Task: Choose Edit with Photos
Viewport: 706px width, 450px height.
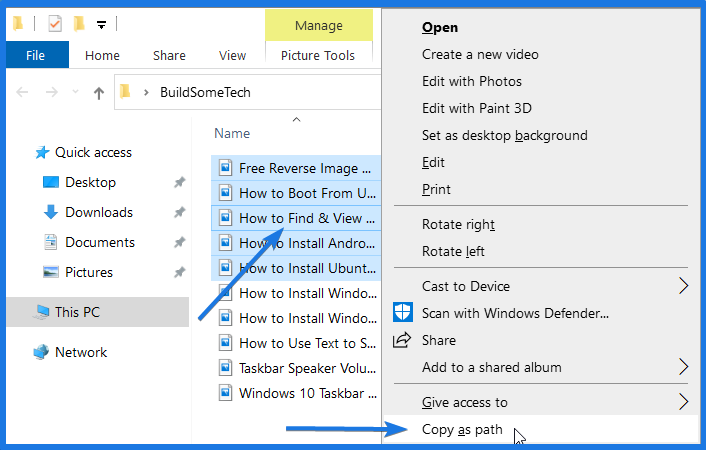Action: 472,82
